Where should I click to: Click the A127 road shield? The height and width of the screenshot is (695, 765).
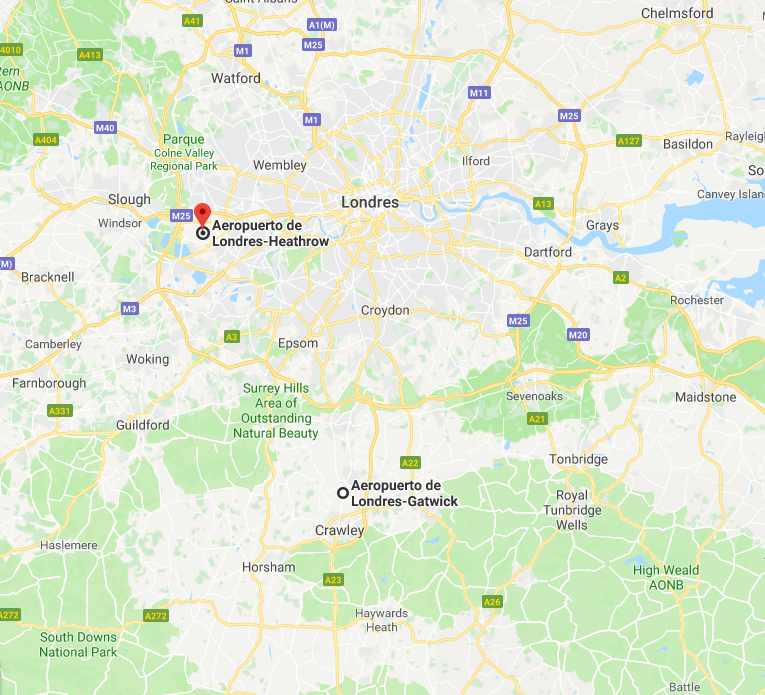(x=629, y=141)
